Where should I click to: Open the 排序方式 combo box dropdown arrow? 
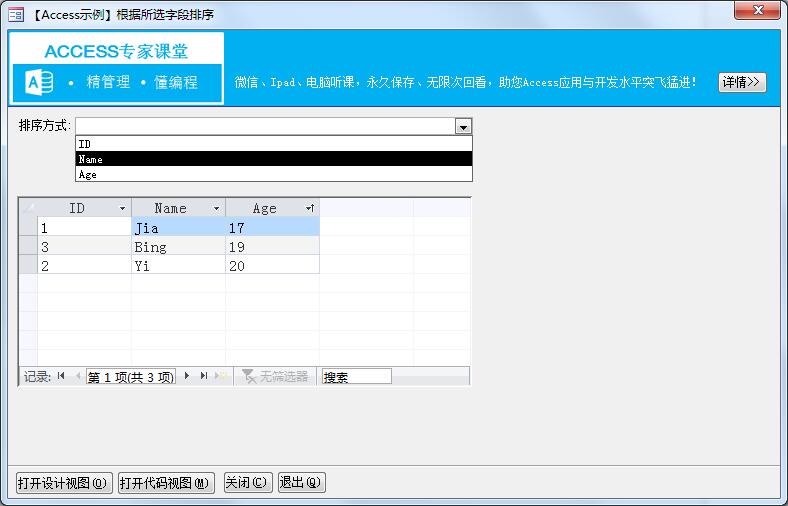(x=463, y=126)
